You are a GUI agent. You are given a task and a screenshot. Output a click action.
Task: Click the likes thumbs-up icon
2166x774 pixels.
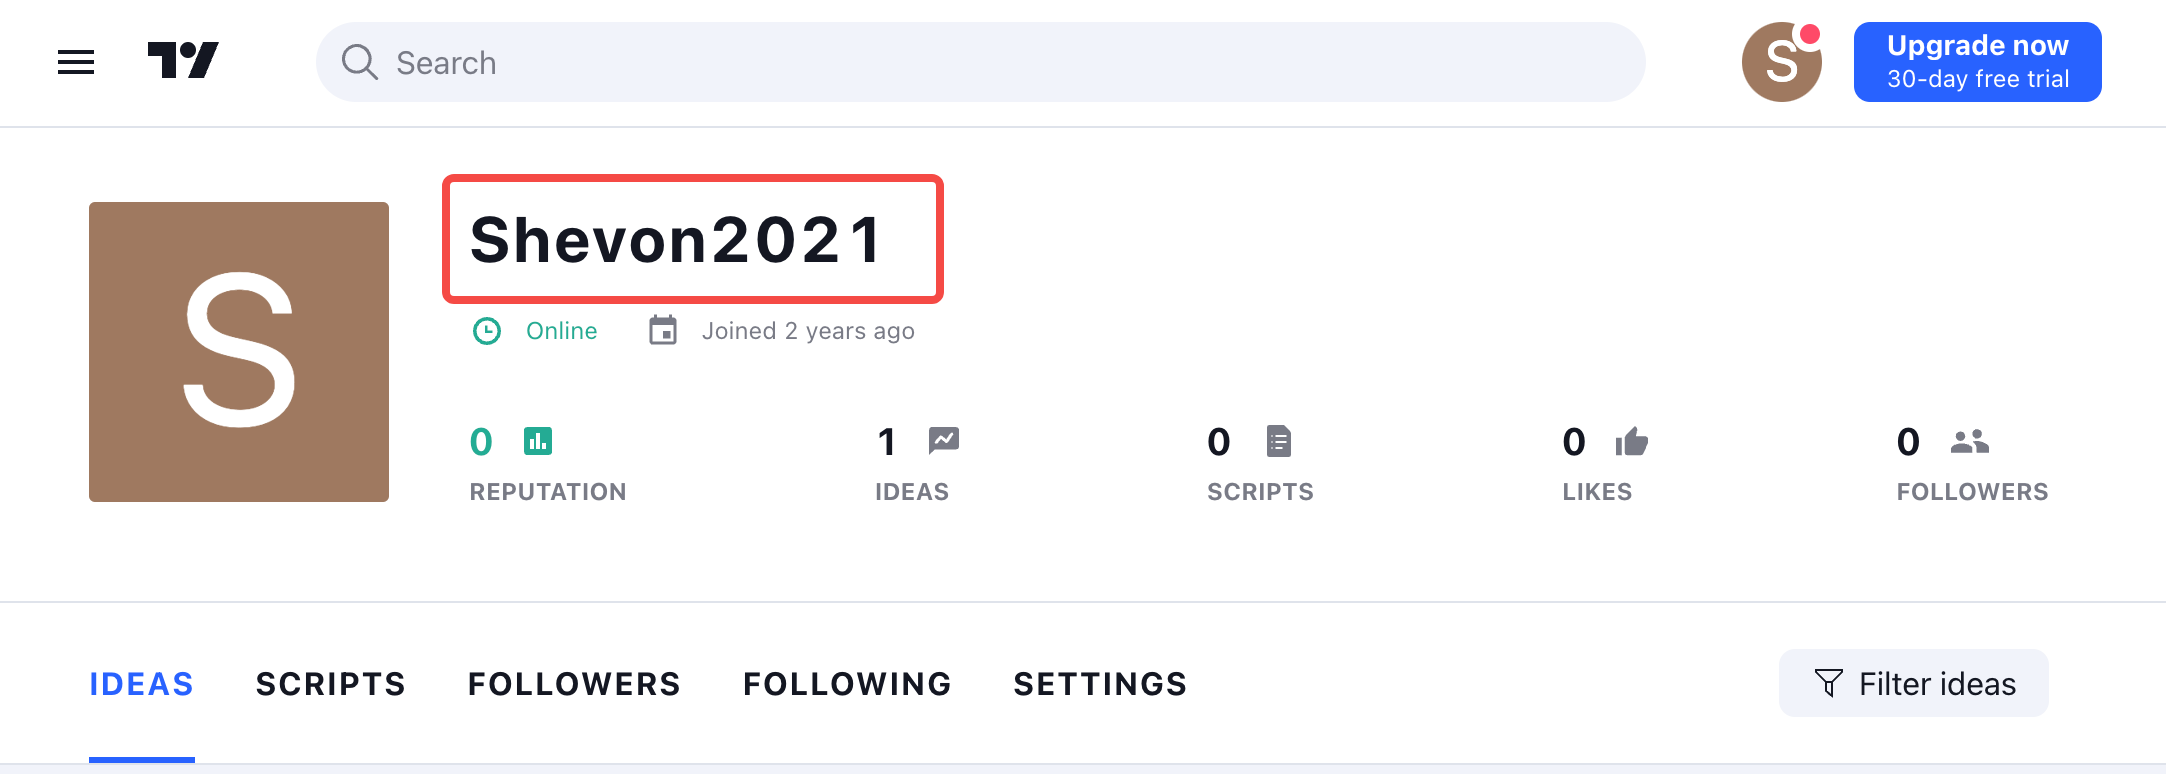point(1631,441)
